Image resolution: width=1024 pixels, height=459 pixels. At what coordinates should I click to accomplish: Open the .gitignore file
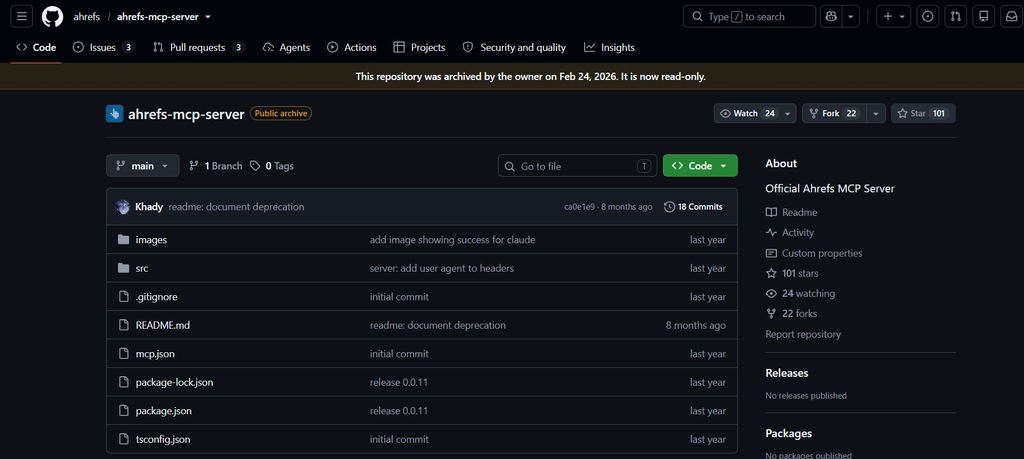tap(157, 296)
